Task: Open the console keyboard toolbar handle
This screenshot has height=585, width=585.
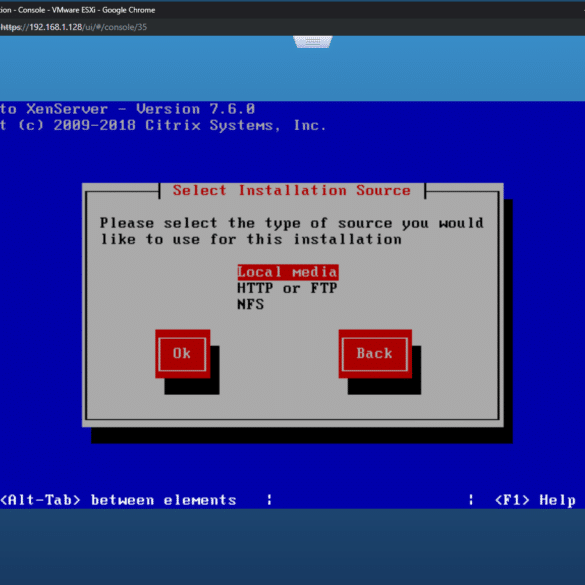Action: [313, 42]
